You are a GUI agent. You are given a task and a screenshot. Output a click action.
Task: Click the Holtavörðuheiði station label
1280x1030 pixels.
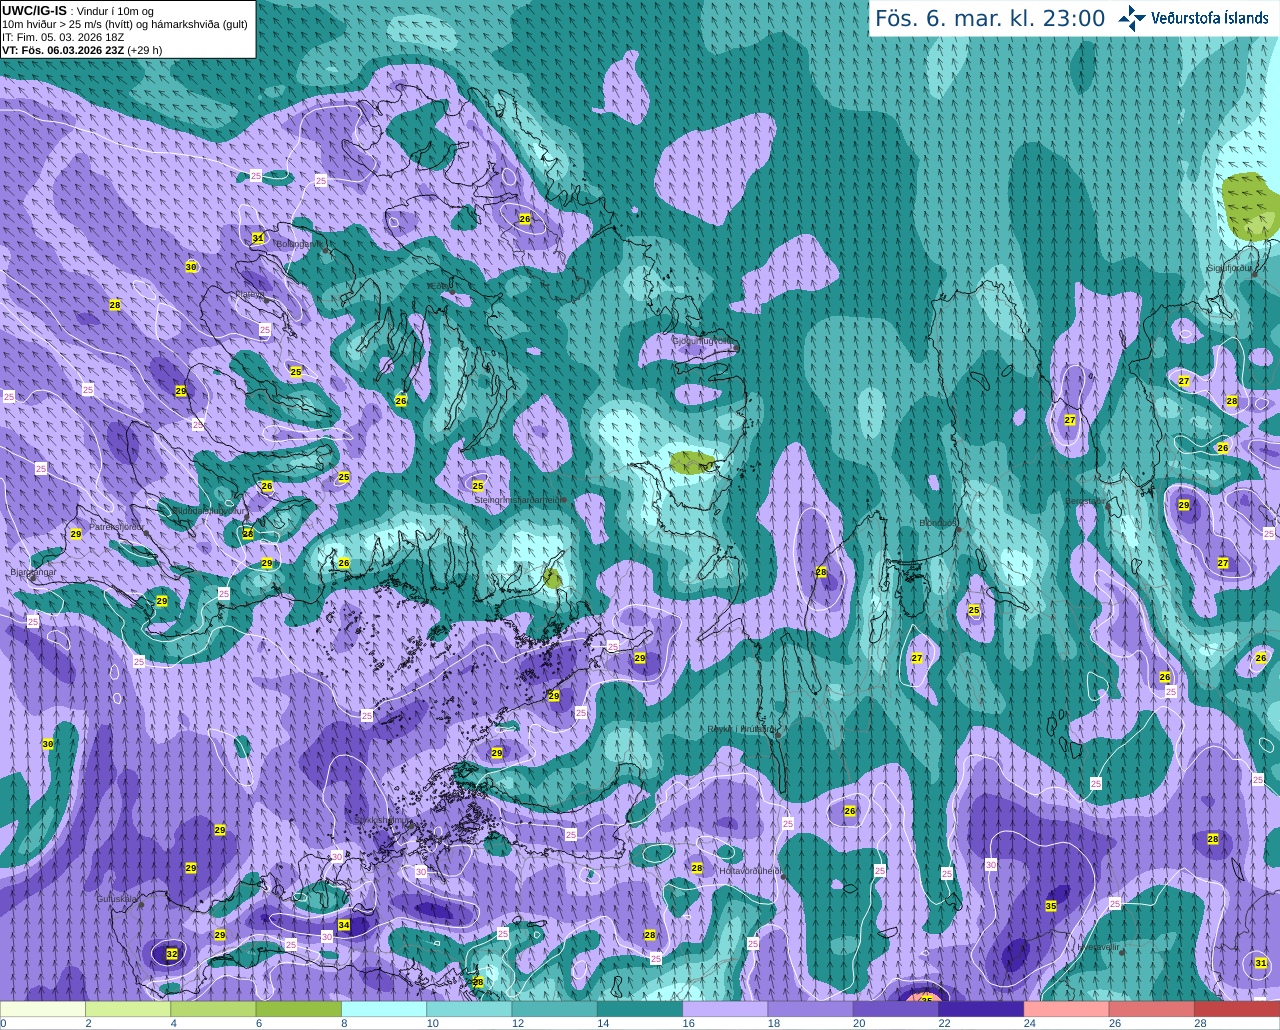click(x=750, y=871)
